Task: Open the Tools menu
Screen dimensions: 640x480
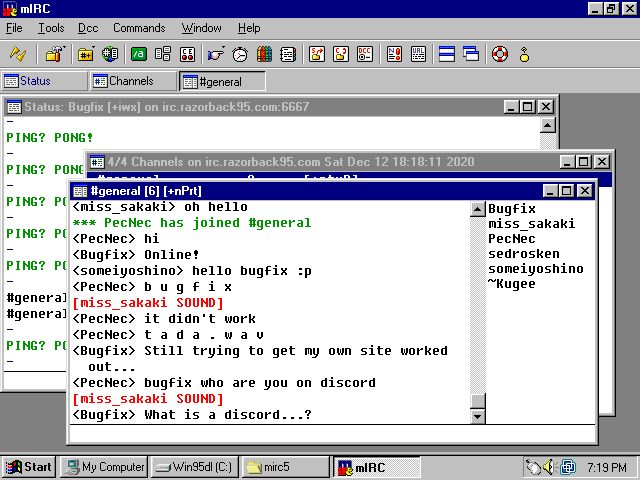Action: pos(50,28)
